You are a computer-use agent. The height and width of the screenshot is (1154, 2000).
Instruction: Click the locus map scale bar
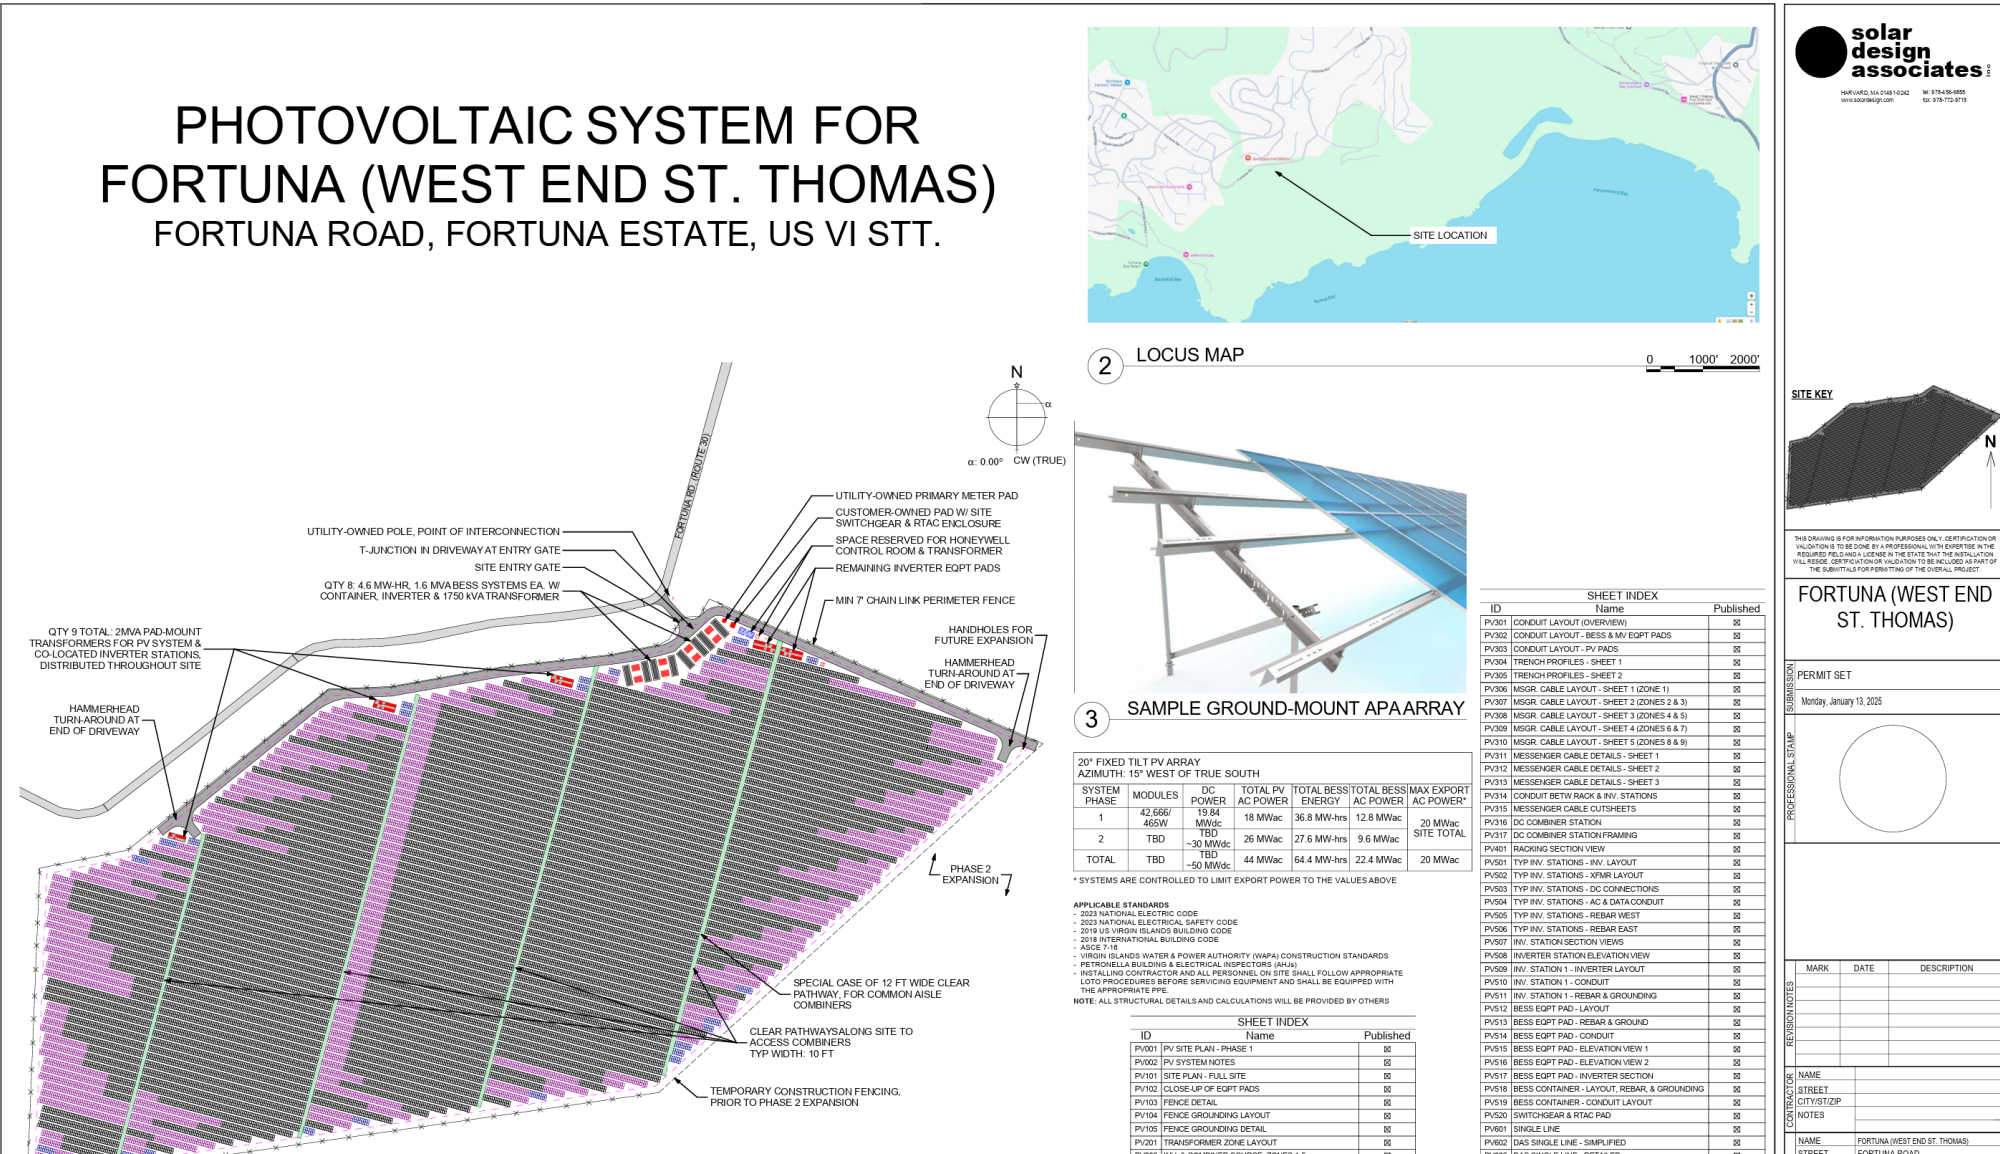[1702, 368]
